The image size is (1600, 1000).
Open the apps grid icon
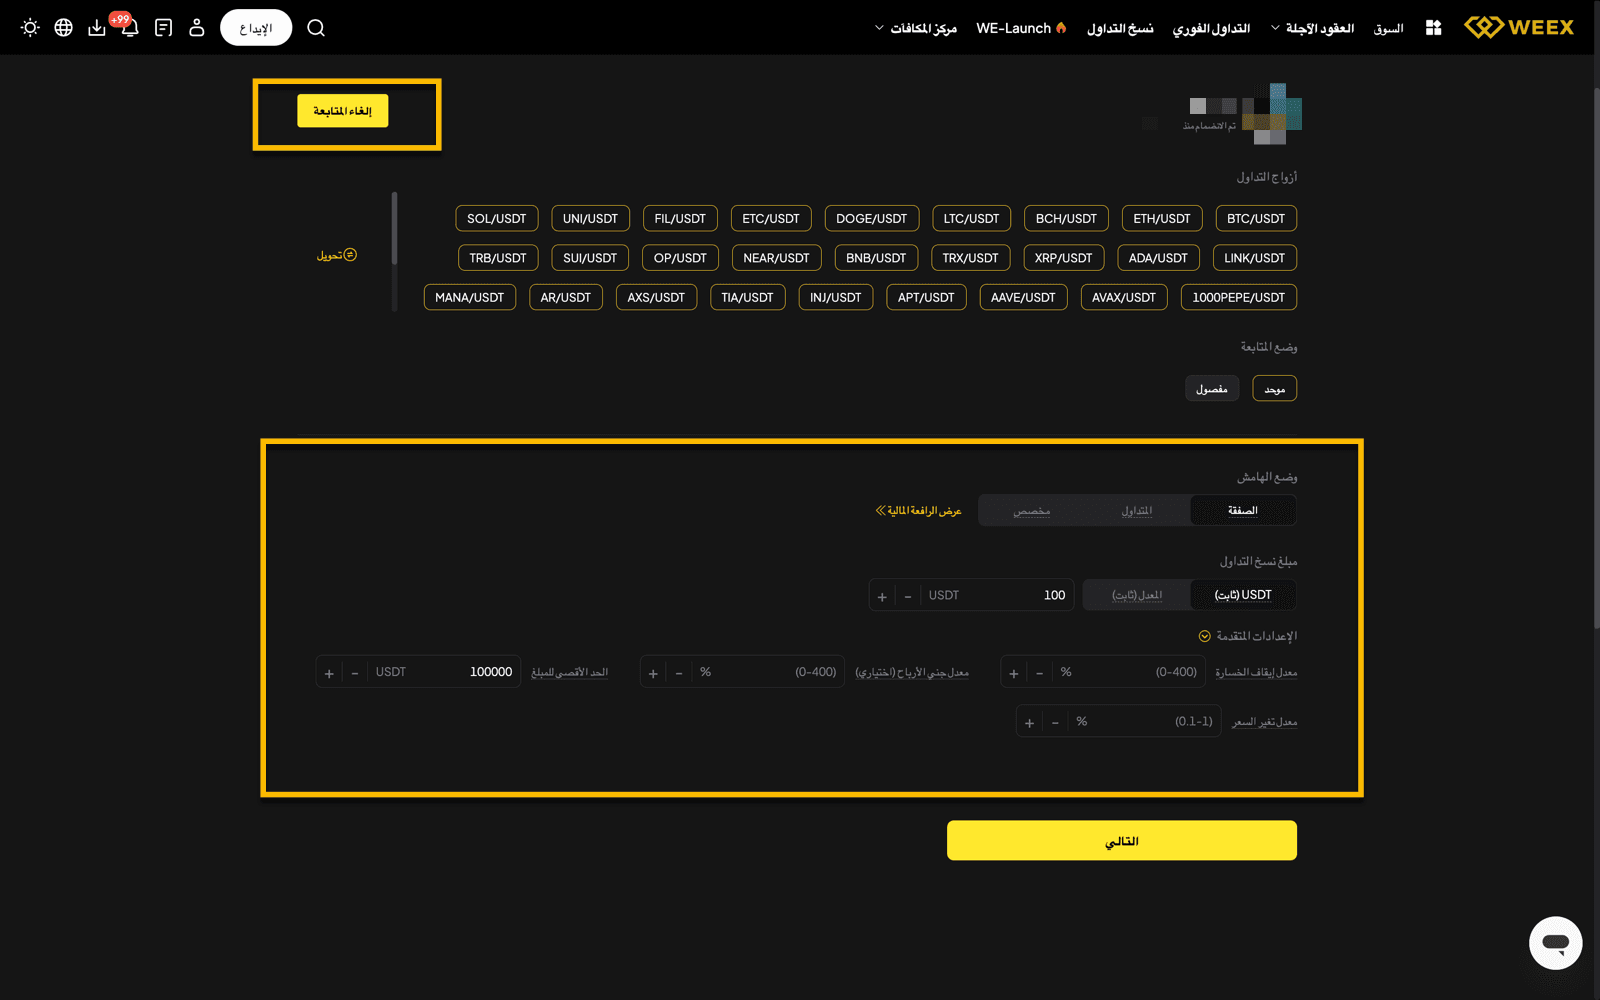(x=1433, y=28)
